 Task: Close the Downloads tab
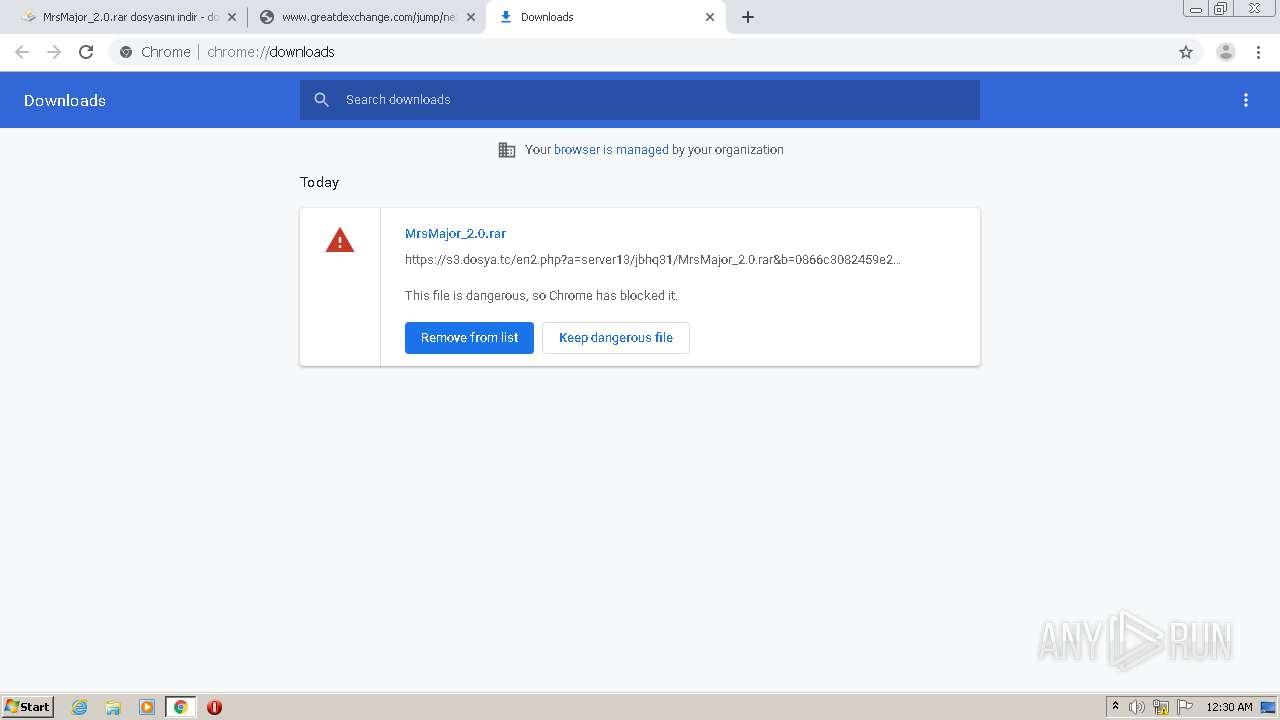(710, 17)
